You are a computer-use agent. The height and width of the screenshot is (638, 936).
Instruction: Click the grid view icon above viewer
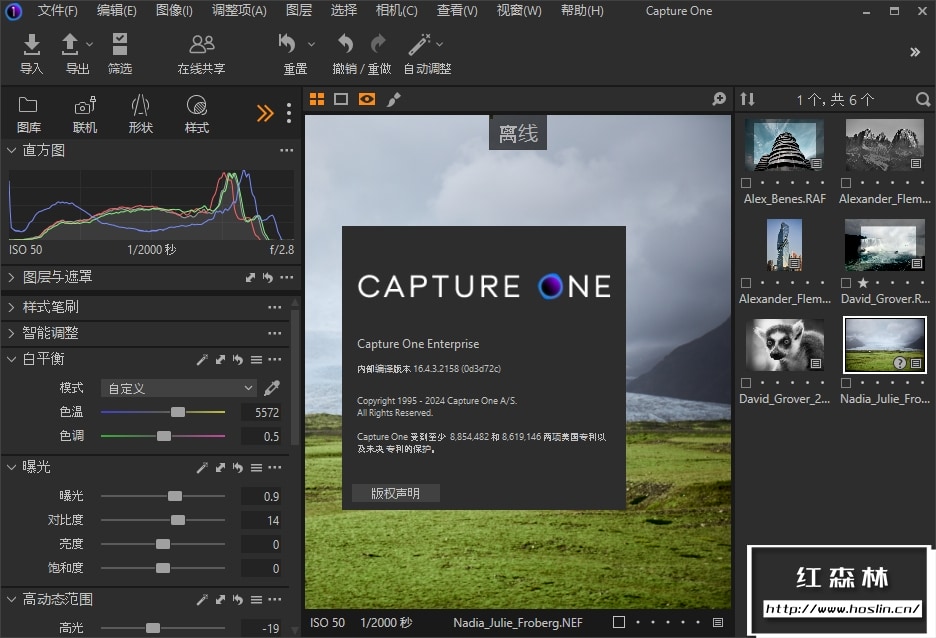tap(317, 99)
